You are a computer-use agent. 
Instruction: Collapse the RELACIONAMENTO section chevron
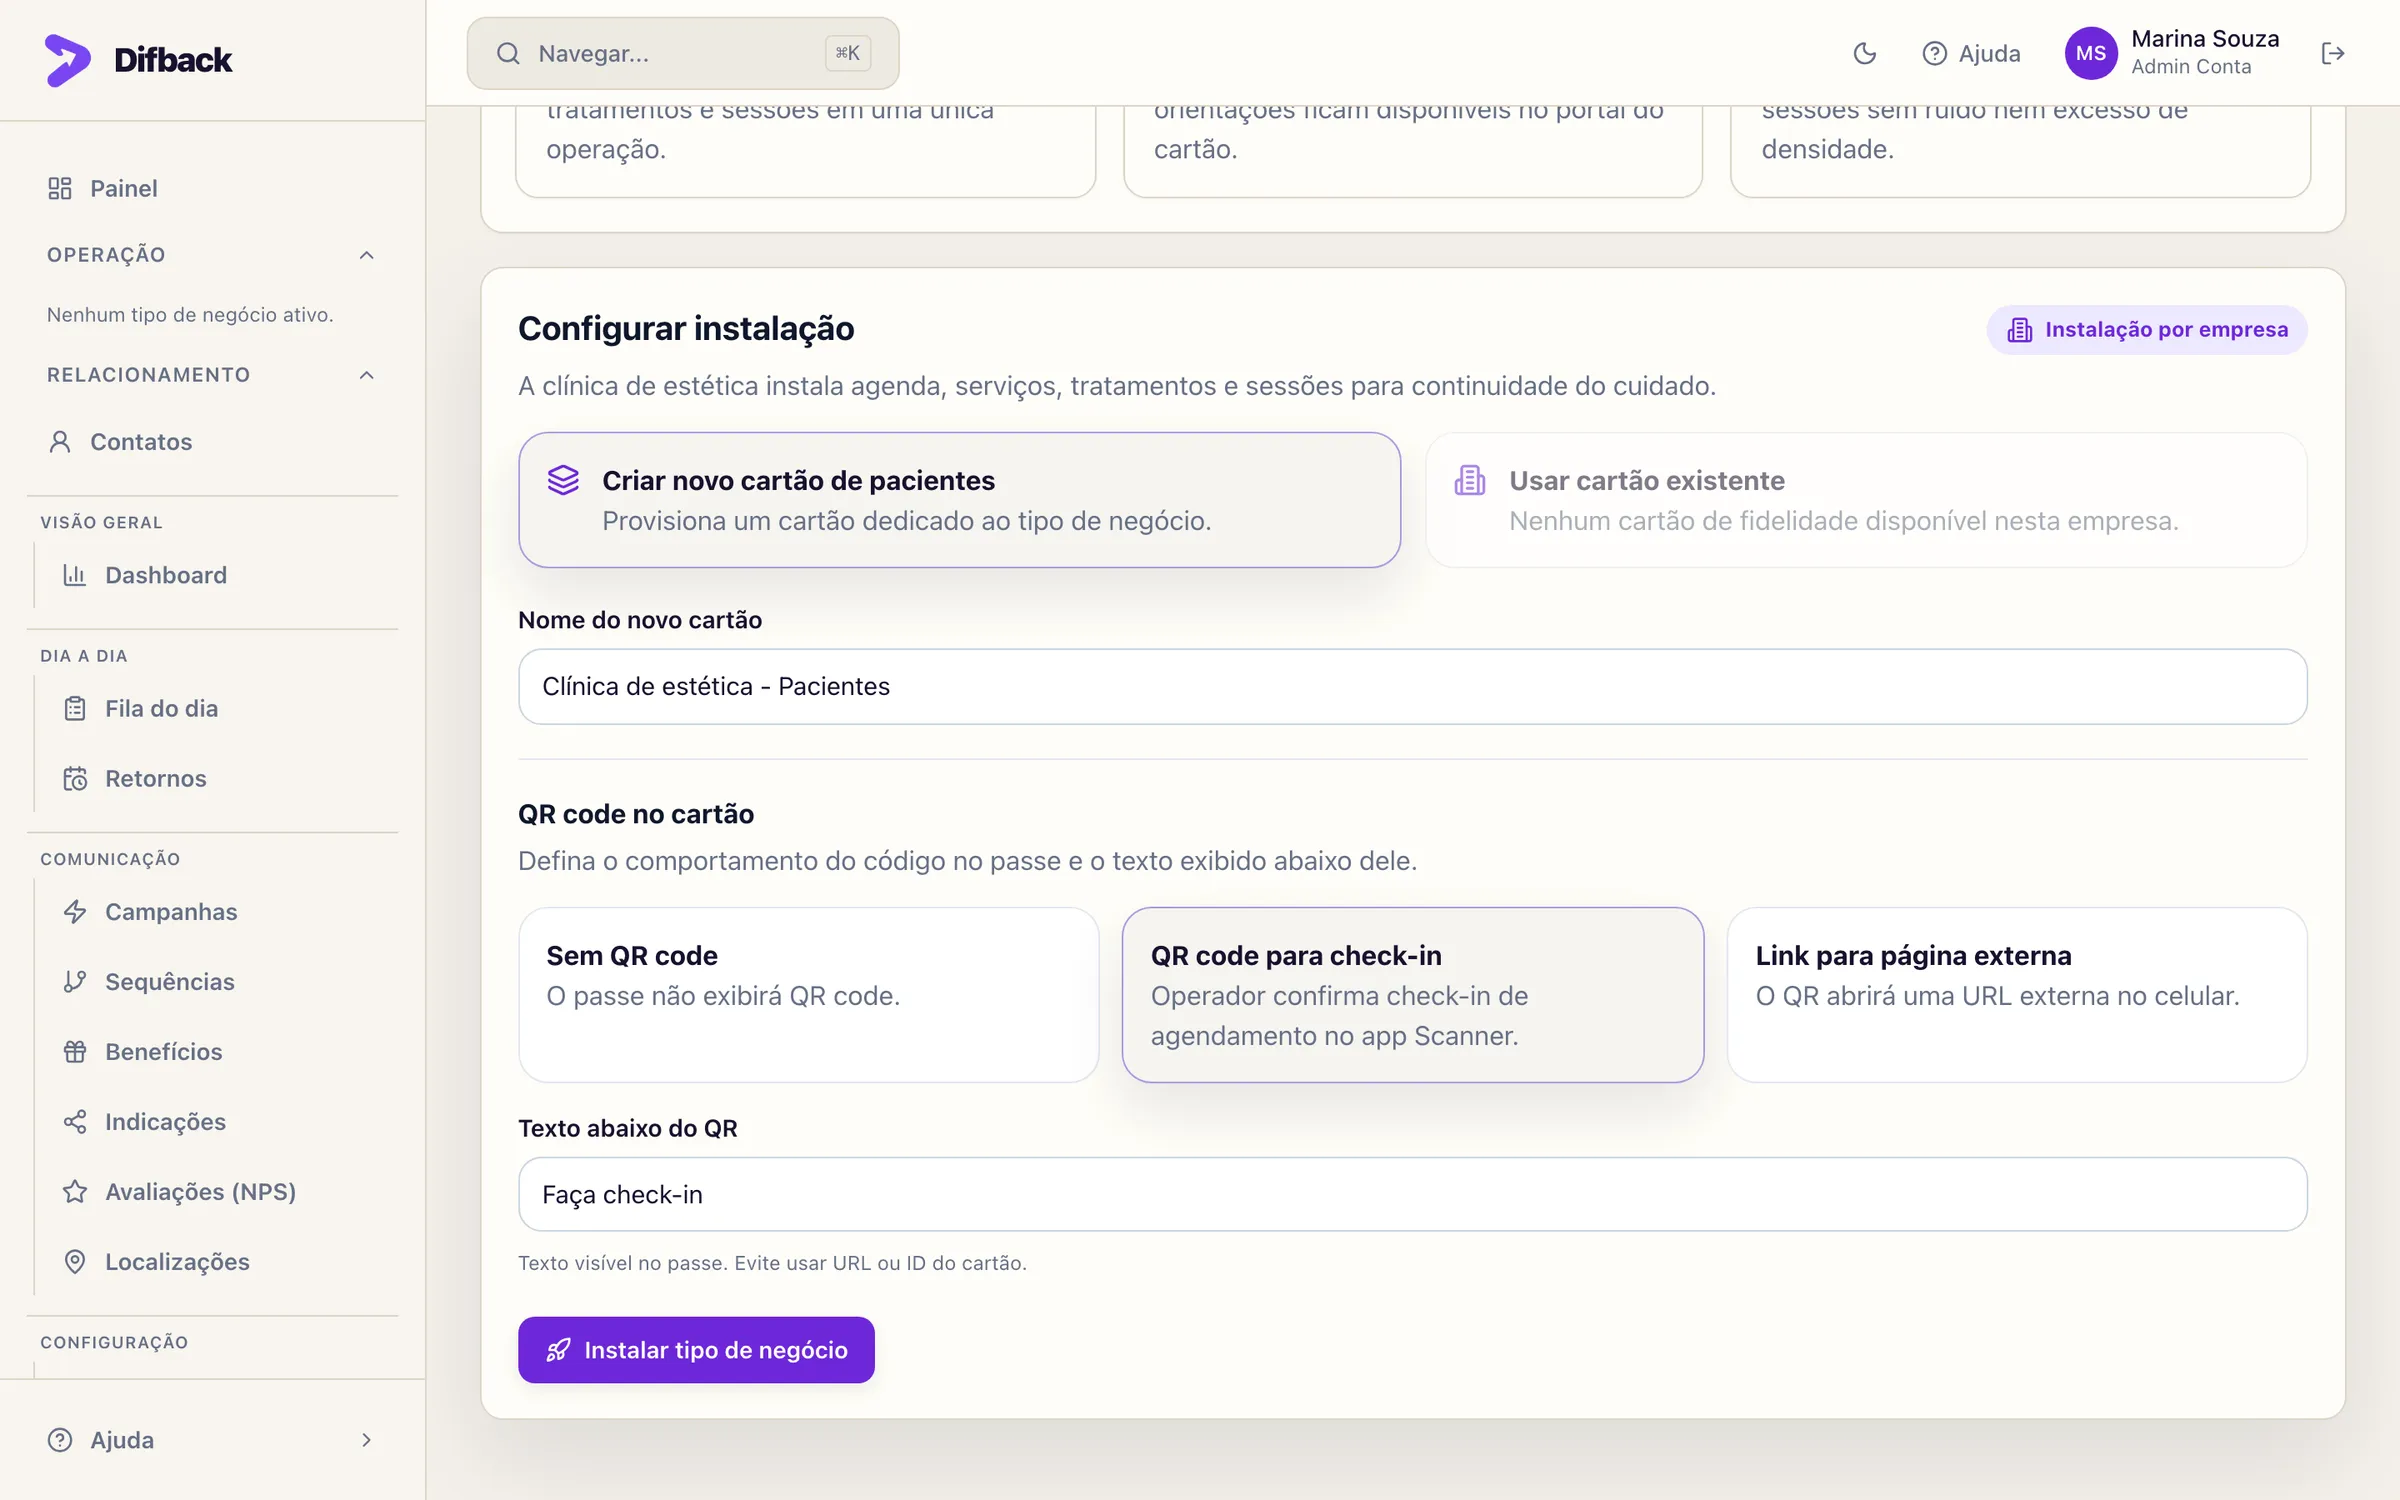(366, 375)
